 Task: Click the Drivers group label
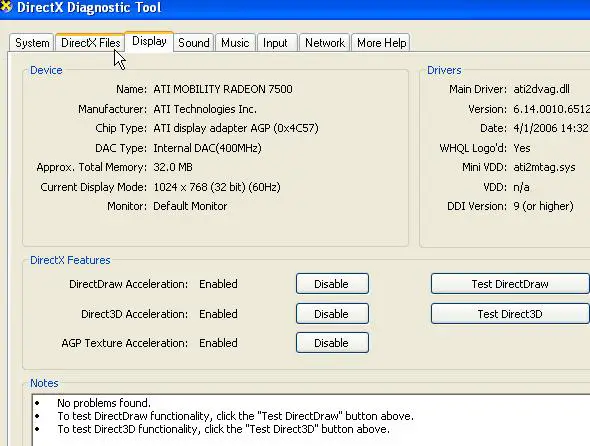(444, 70)
